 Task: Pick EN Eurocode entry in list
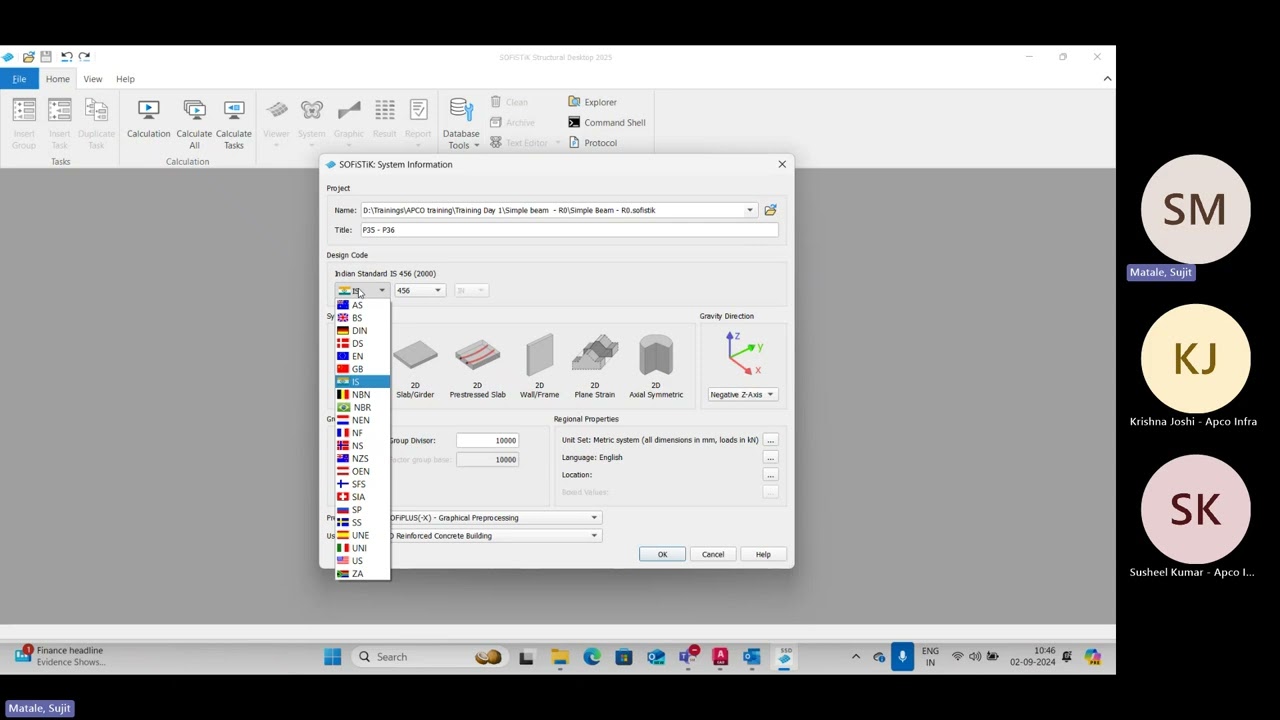tap(362, 356)
